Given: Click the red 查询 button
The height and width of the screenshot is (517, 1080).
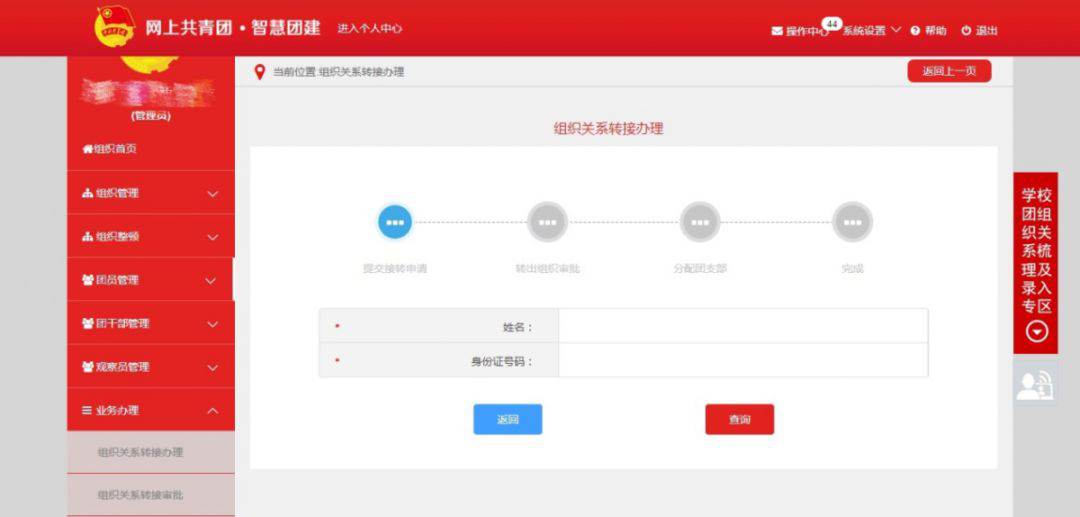Looking at the screenshot, I should [739, 420].
